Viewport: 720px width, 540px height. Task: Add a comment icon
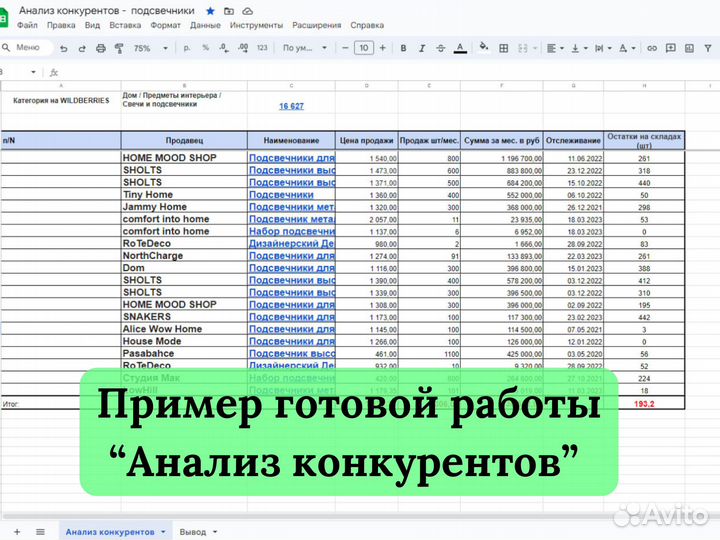point(670,48)
